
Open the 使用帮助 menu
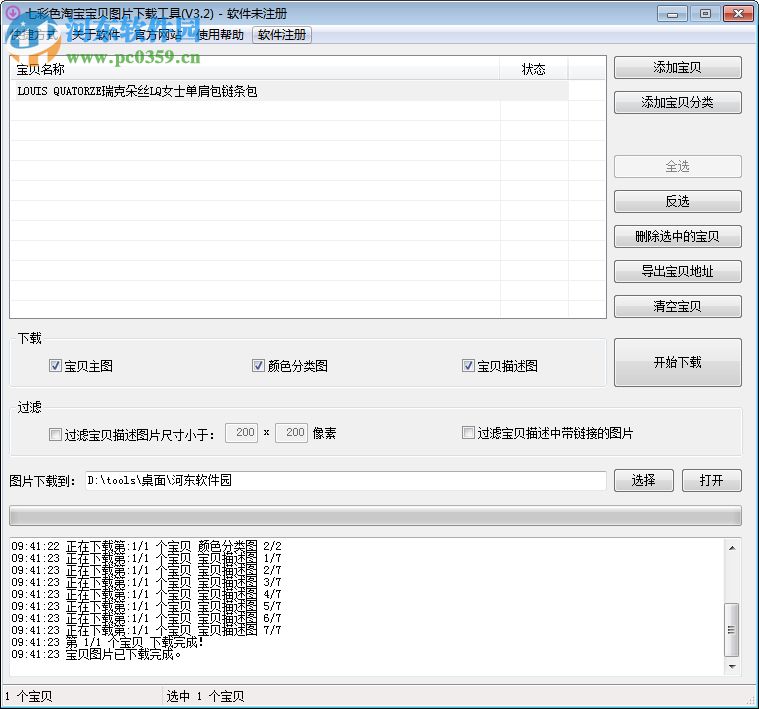[220, 35]
